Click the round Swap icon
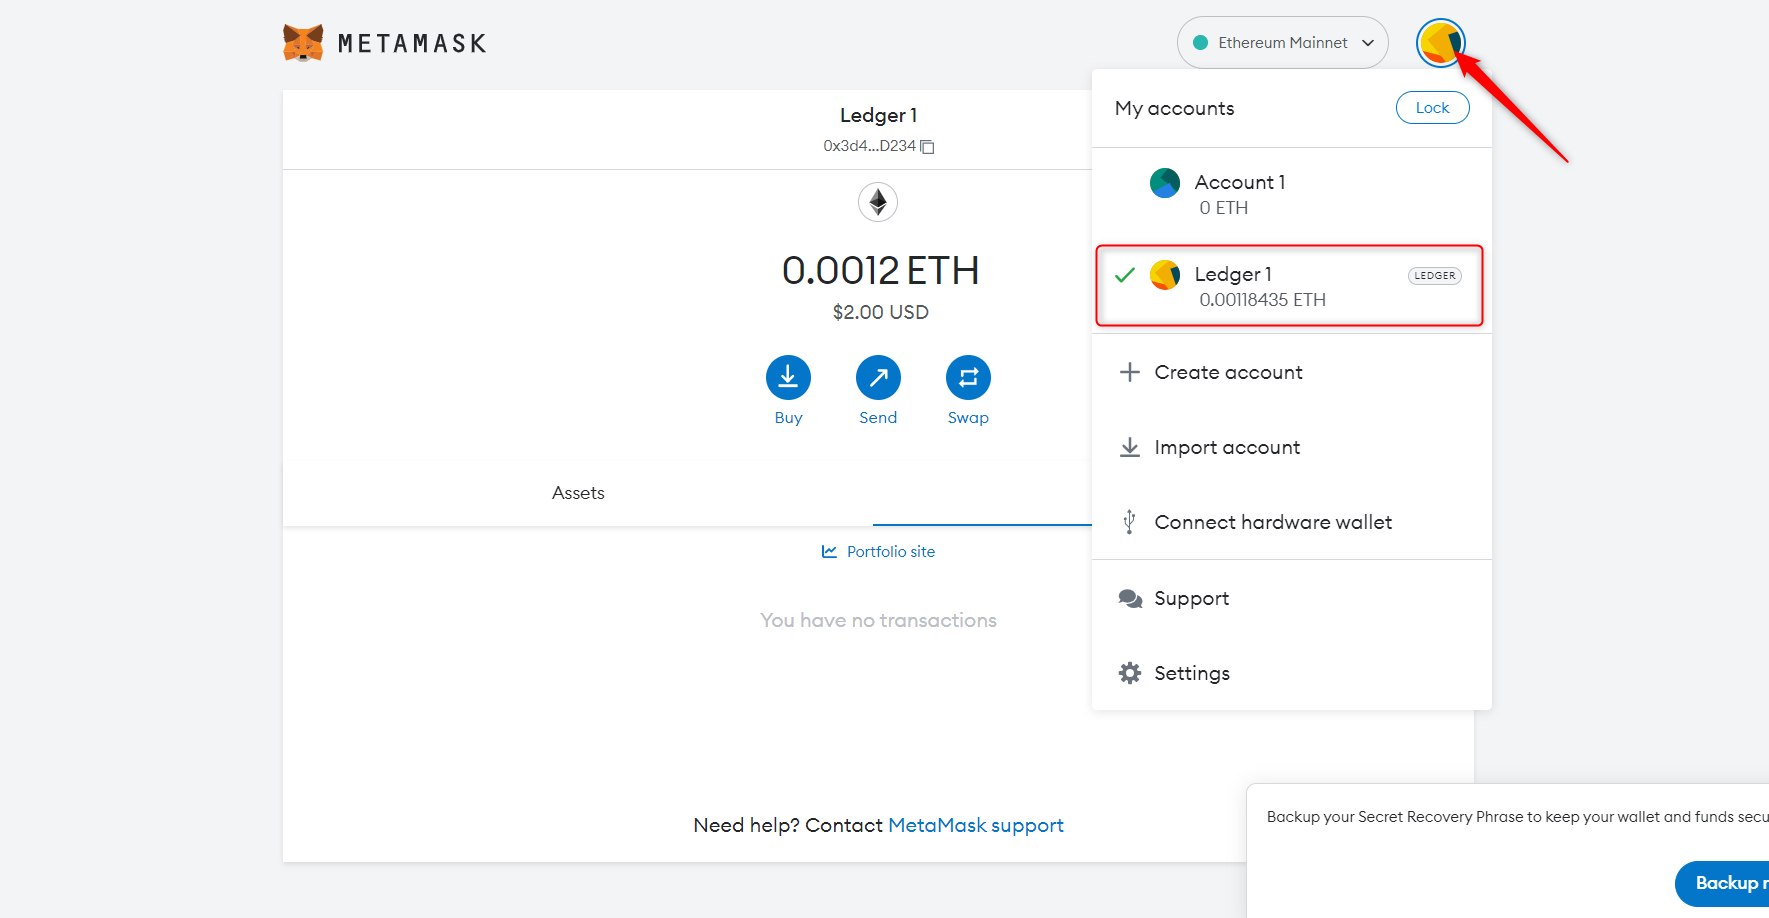 (968, 378)
